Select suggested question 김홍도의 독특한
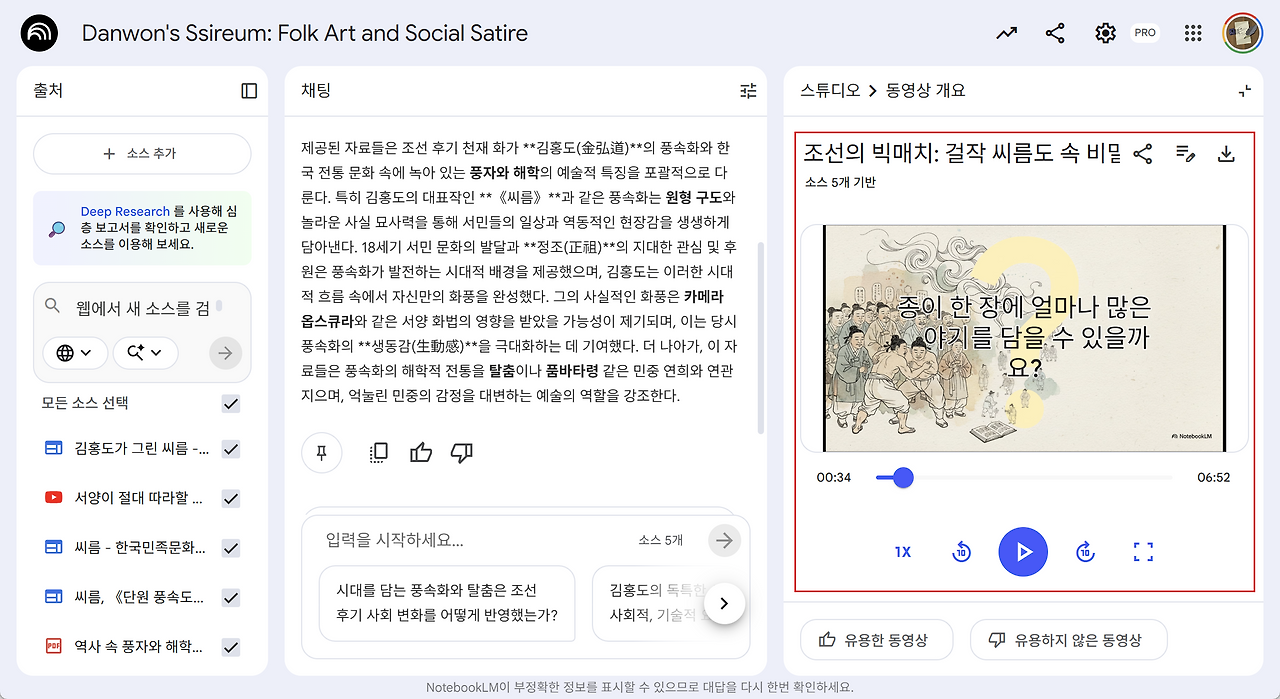1280x699 pixels. [x=655, y=603]
